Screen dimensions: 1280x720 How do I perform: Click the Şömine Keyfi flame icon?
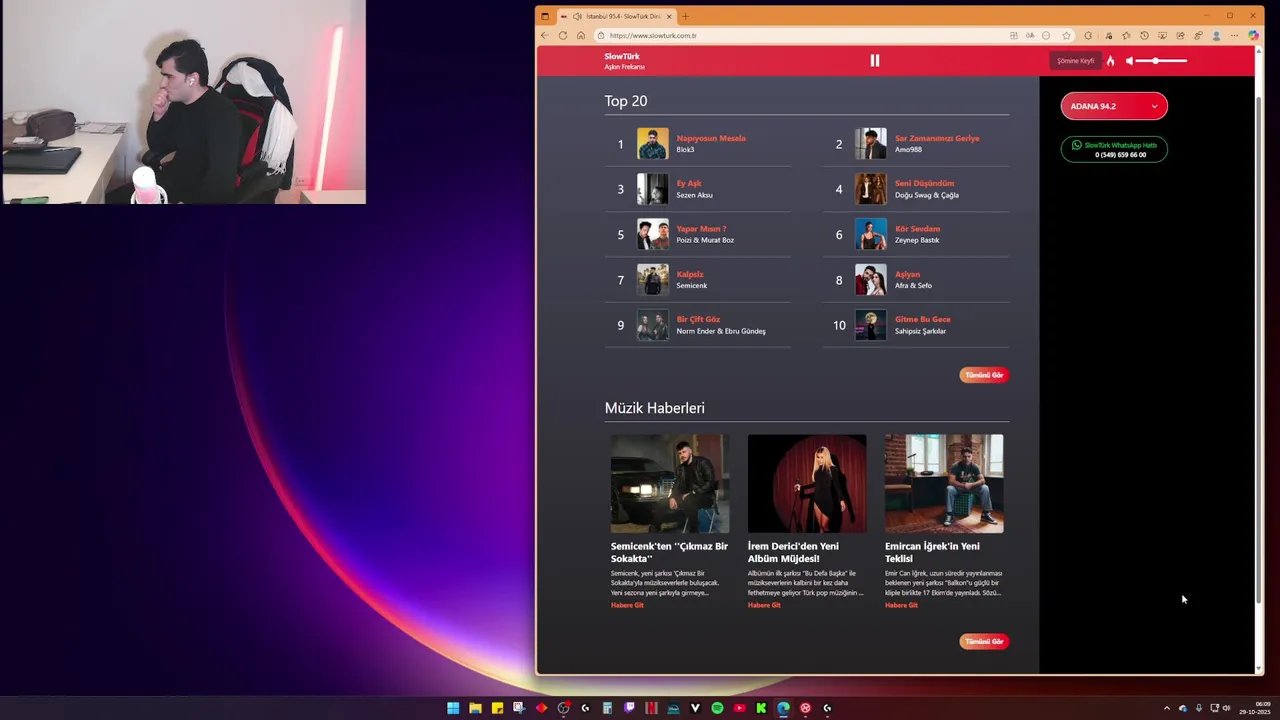coord(1110,61)
